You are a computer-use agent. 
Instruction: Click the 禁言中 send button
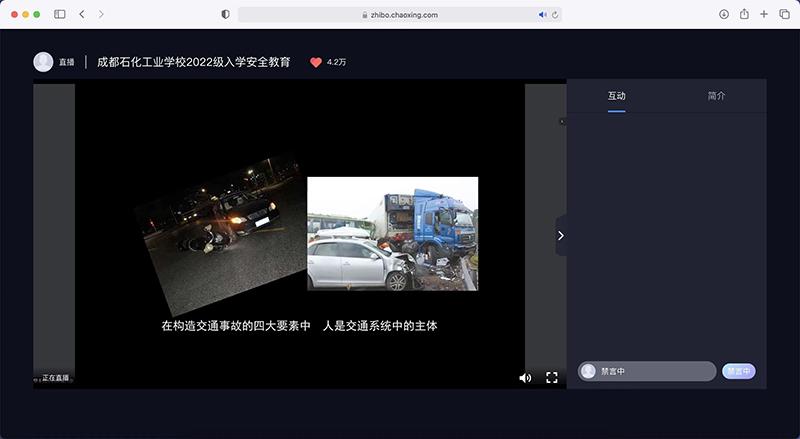coord(738,371)
